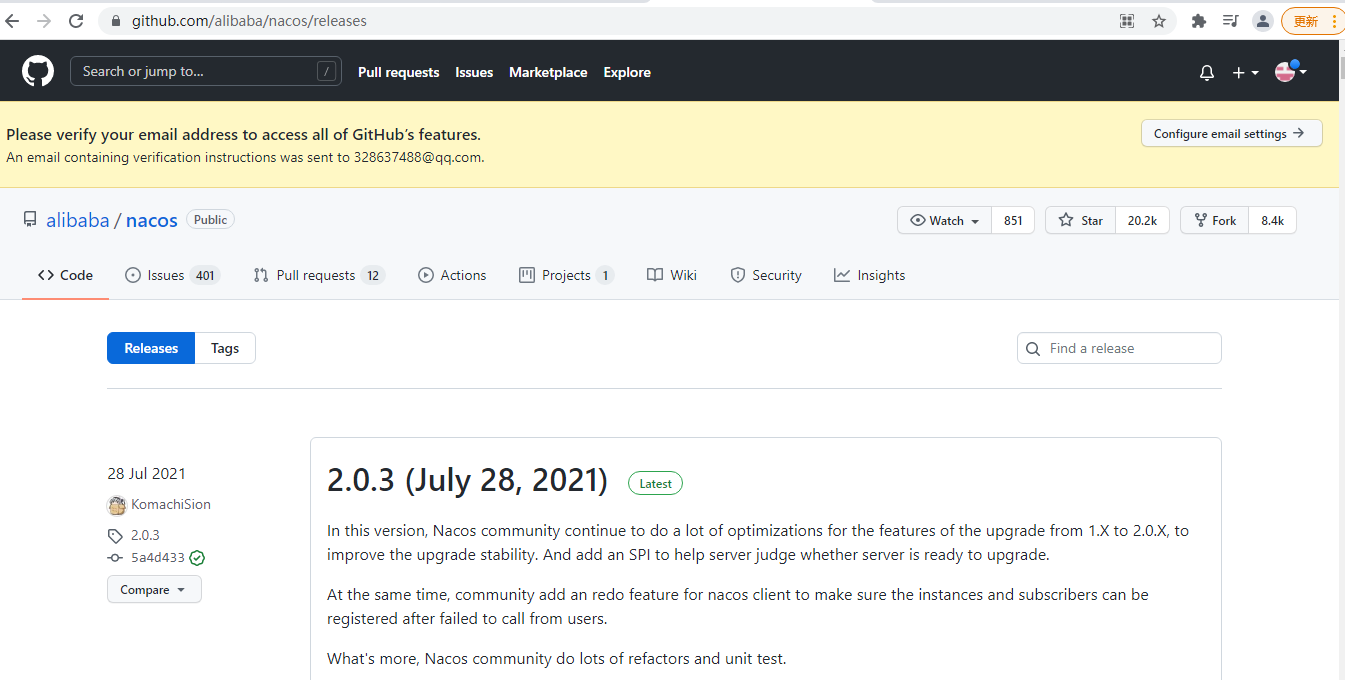Select the Releases toggle button
The height and width of the screenshot is (680, 1345).
point(151,348)
